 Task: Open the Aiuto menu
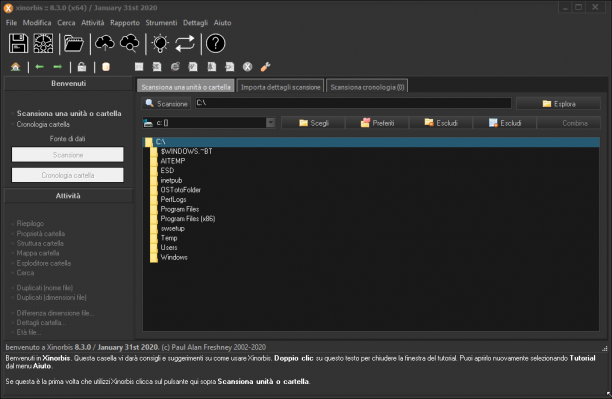coord(222,23)
